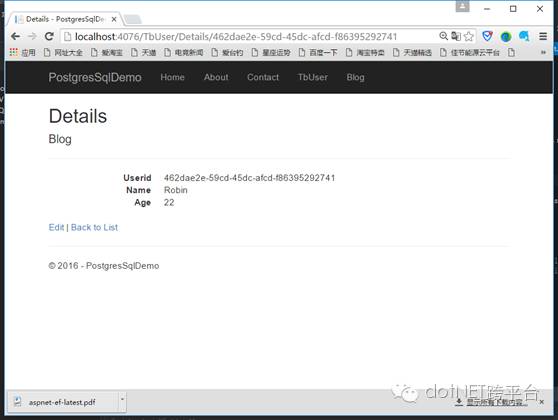Bookmark this page with the star icon
The image size is (558, 420).
click(469, 36)
